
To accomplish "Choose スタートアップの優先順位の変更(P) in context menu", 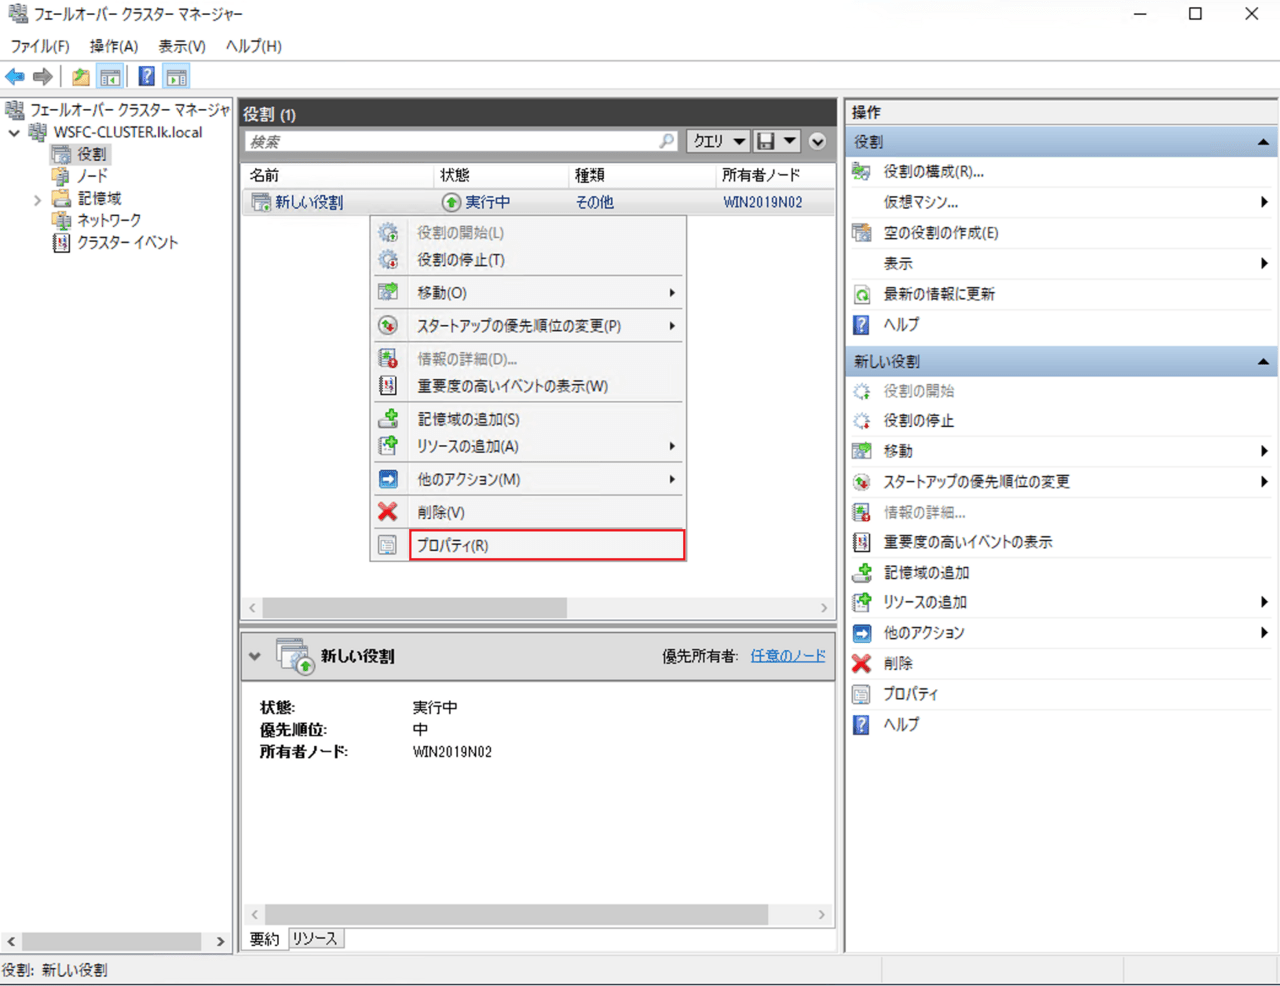I will coord(527,326).
